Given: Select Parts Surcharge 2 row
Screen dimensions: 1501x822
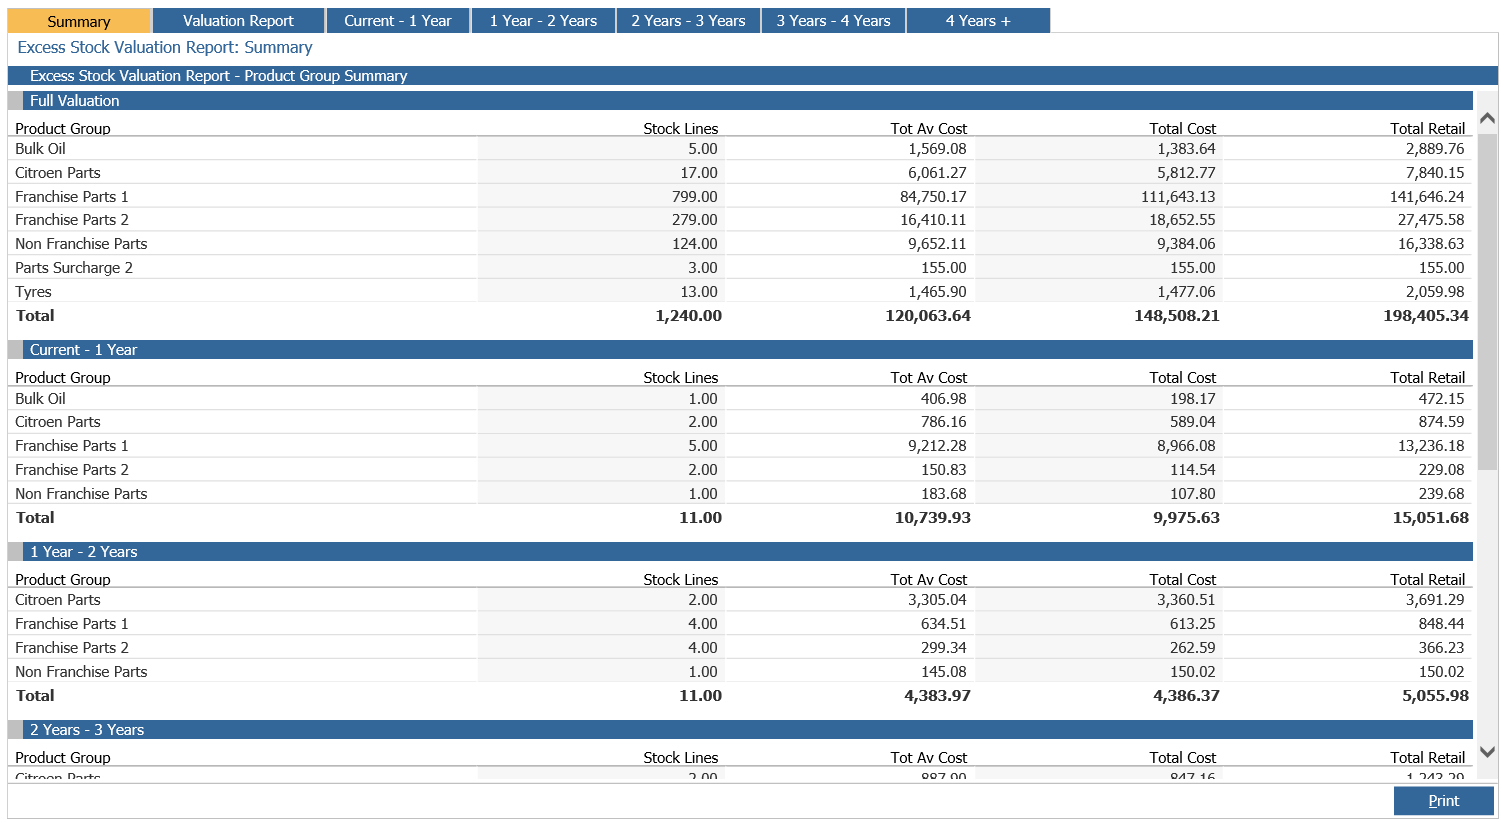Looking at the screenshot, I should click(x=74, y=268).
